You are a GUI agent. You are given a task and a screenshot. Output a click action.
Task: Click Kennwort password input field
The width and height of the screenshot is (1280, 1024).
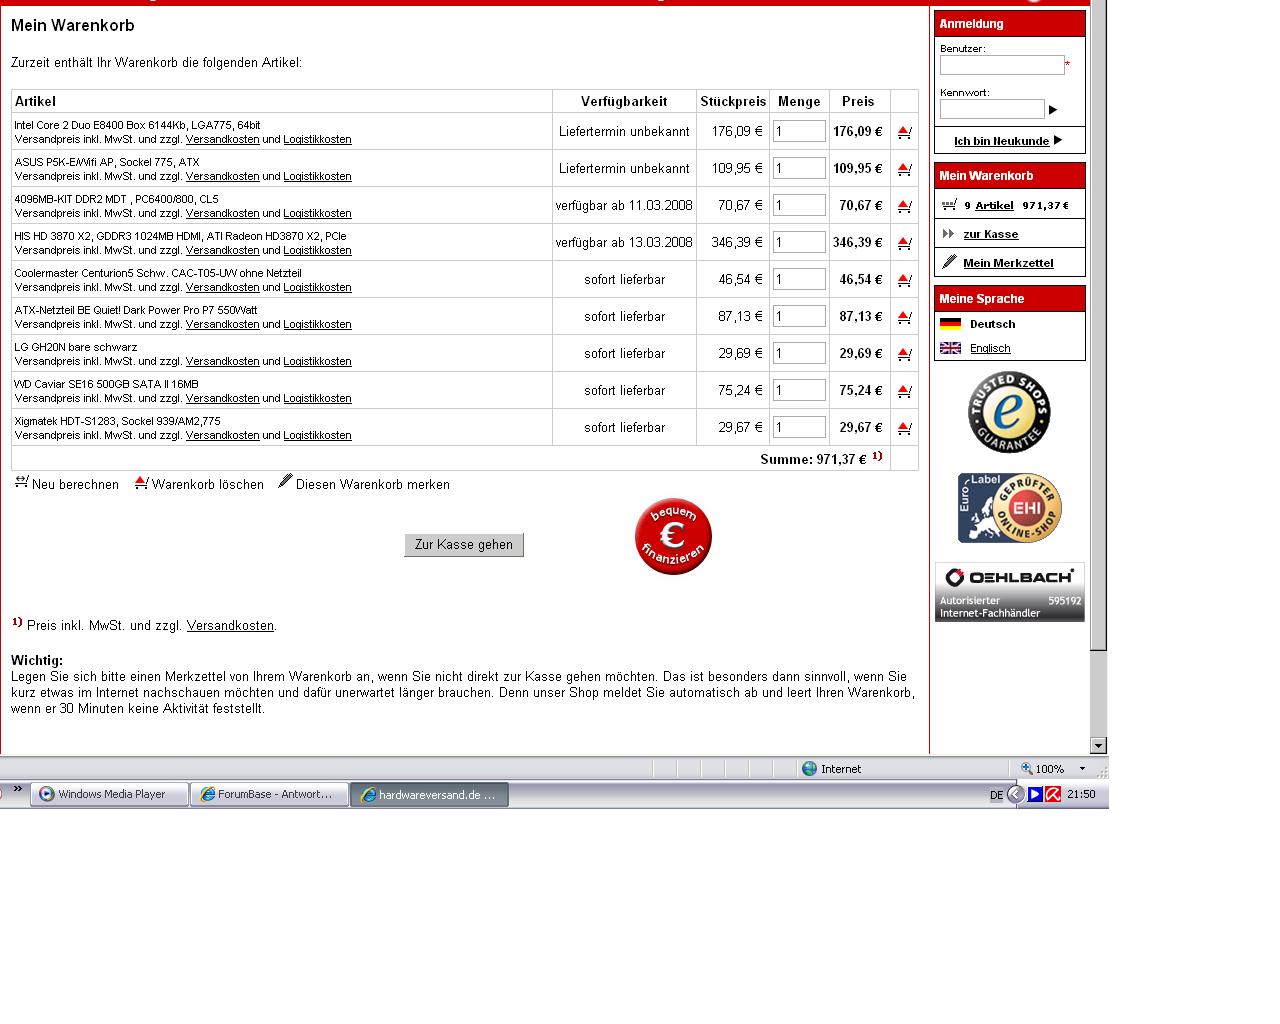coord(992,109)
